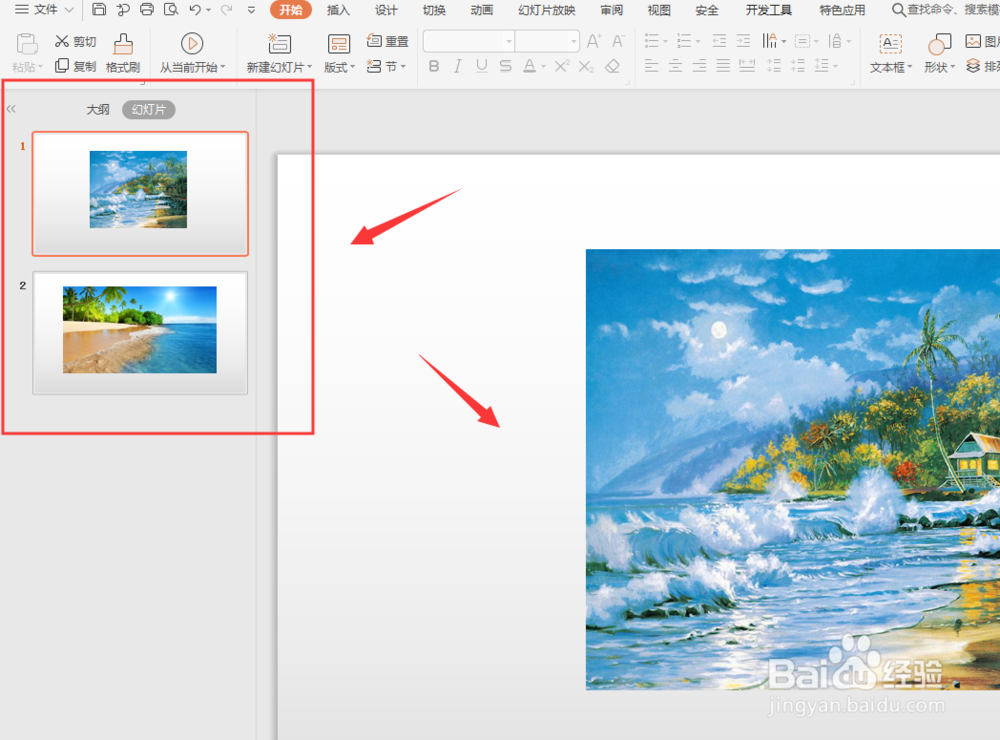The image size is (1000, 740).
Task: Open the File (文件) menu
Action: click(x=44, y=10)
